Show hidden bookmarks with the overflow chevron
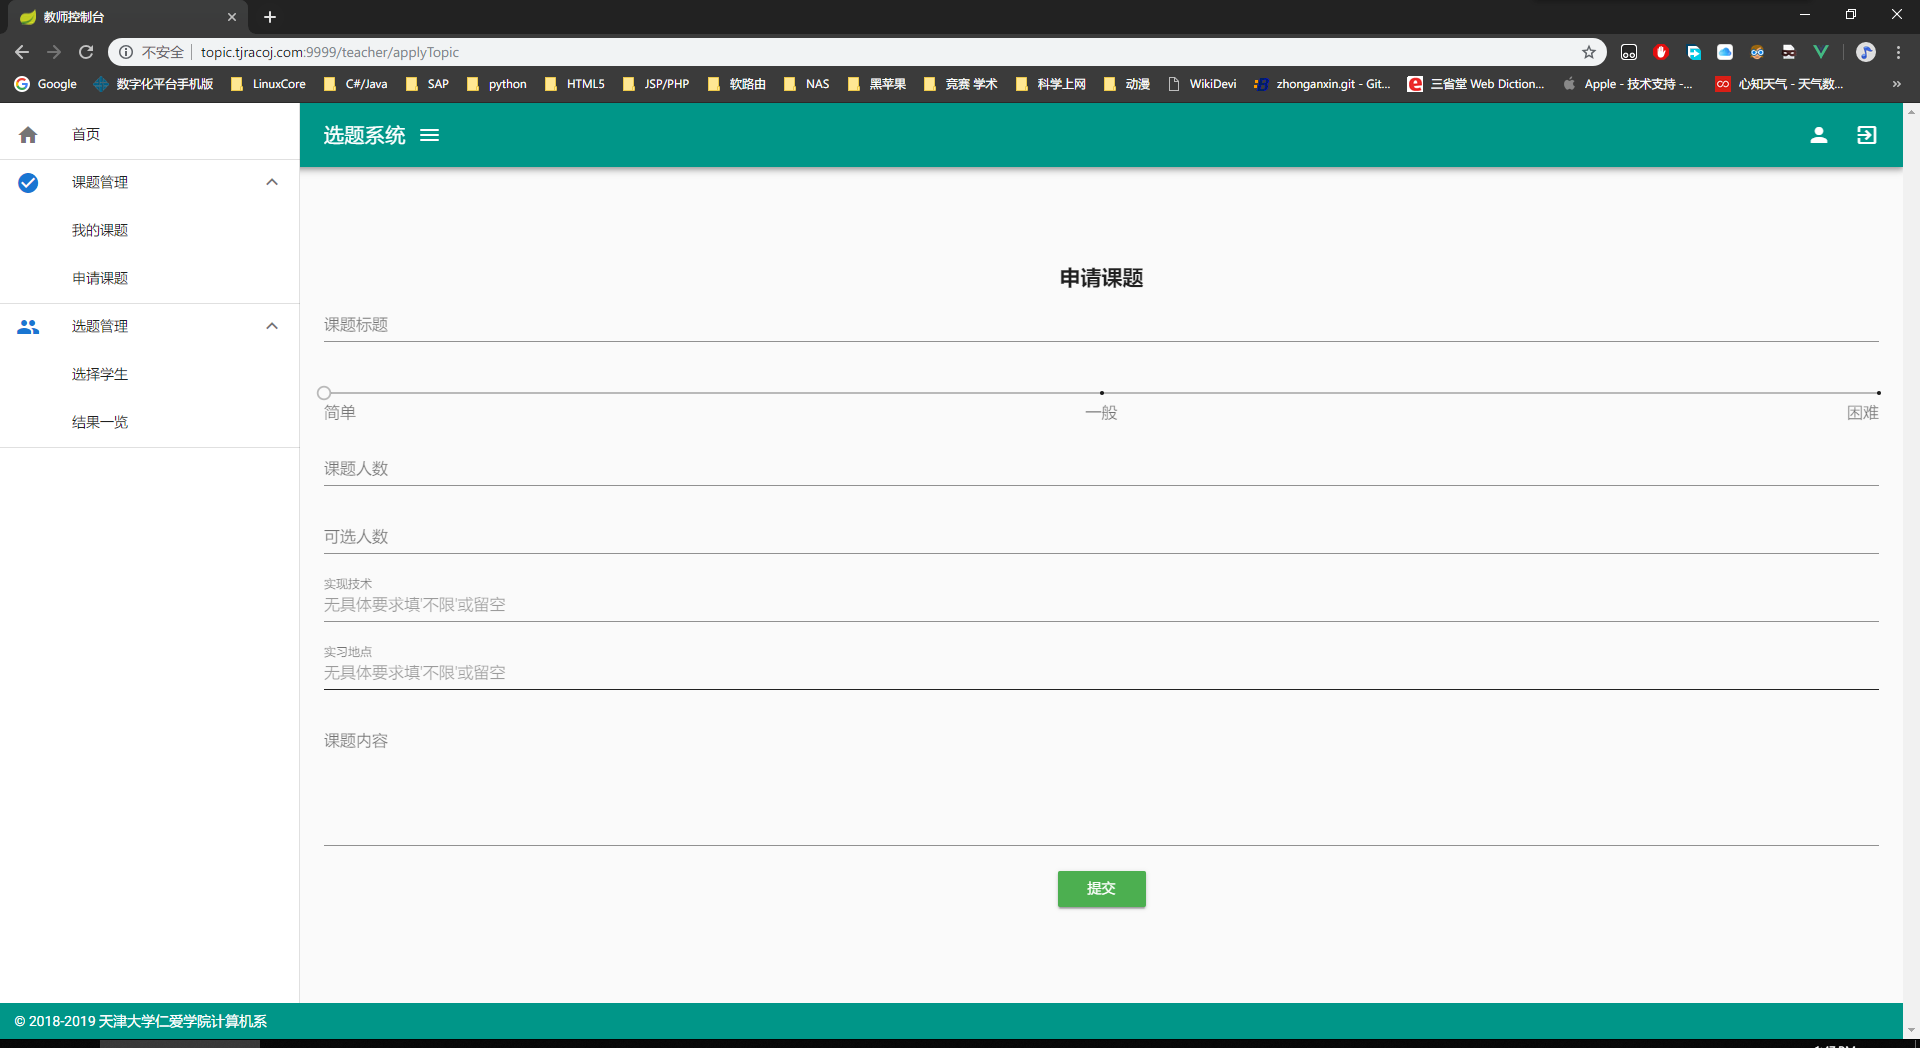 1897,84
